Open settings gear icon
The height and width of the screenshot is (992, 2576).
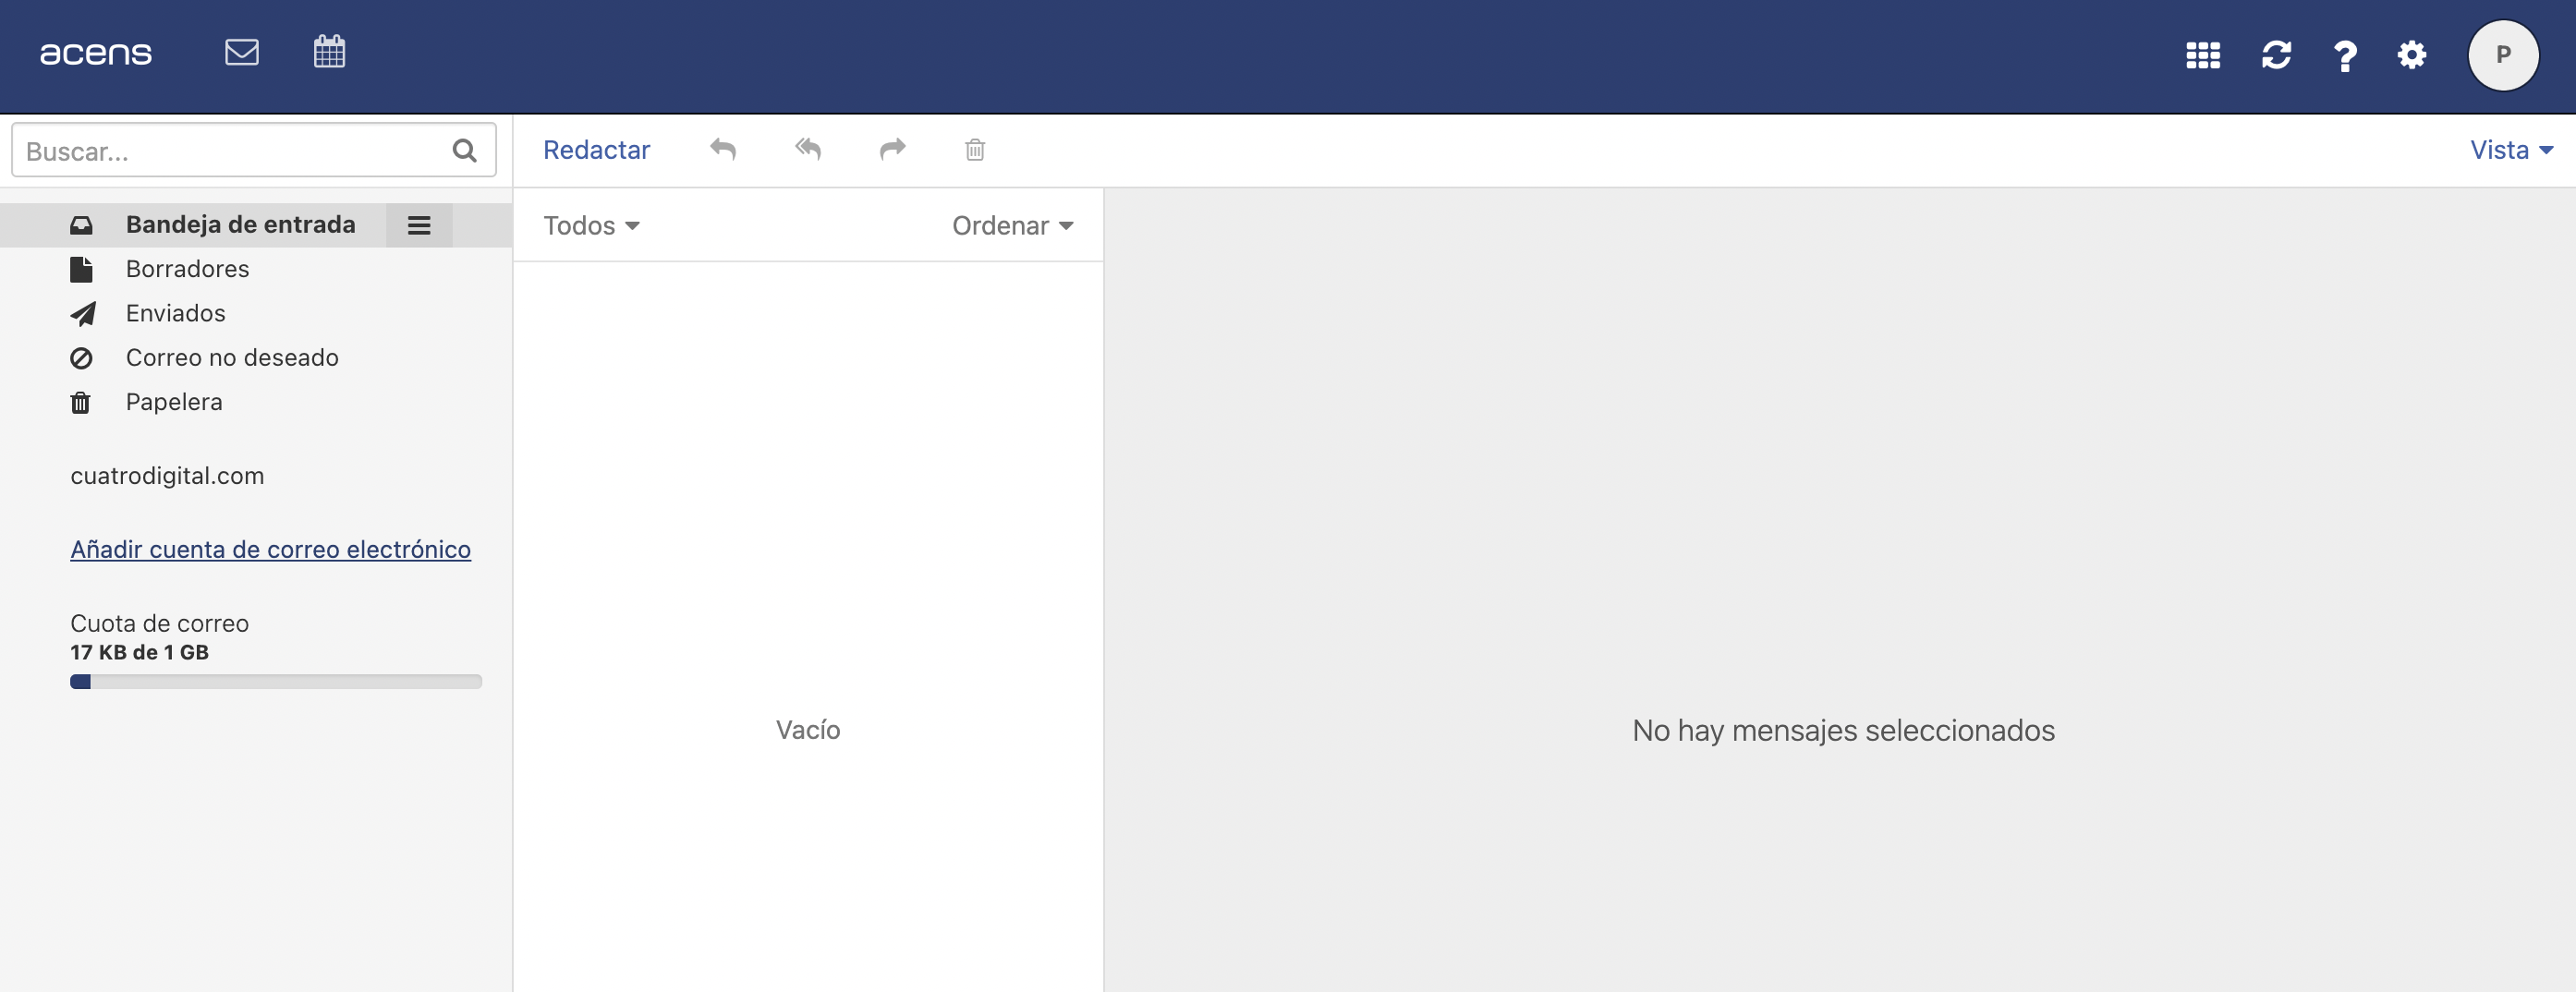tap(2411, 55)
